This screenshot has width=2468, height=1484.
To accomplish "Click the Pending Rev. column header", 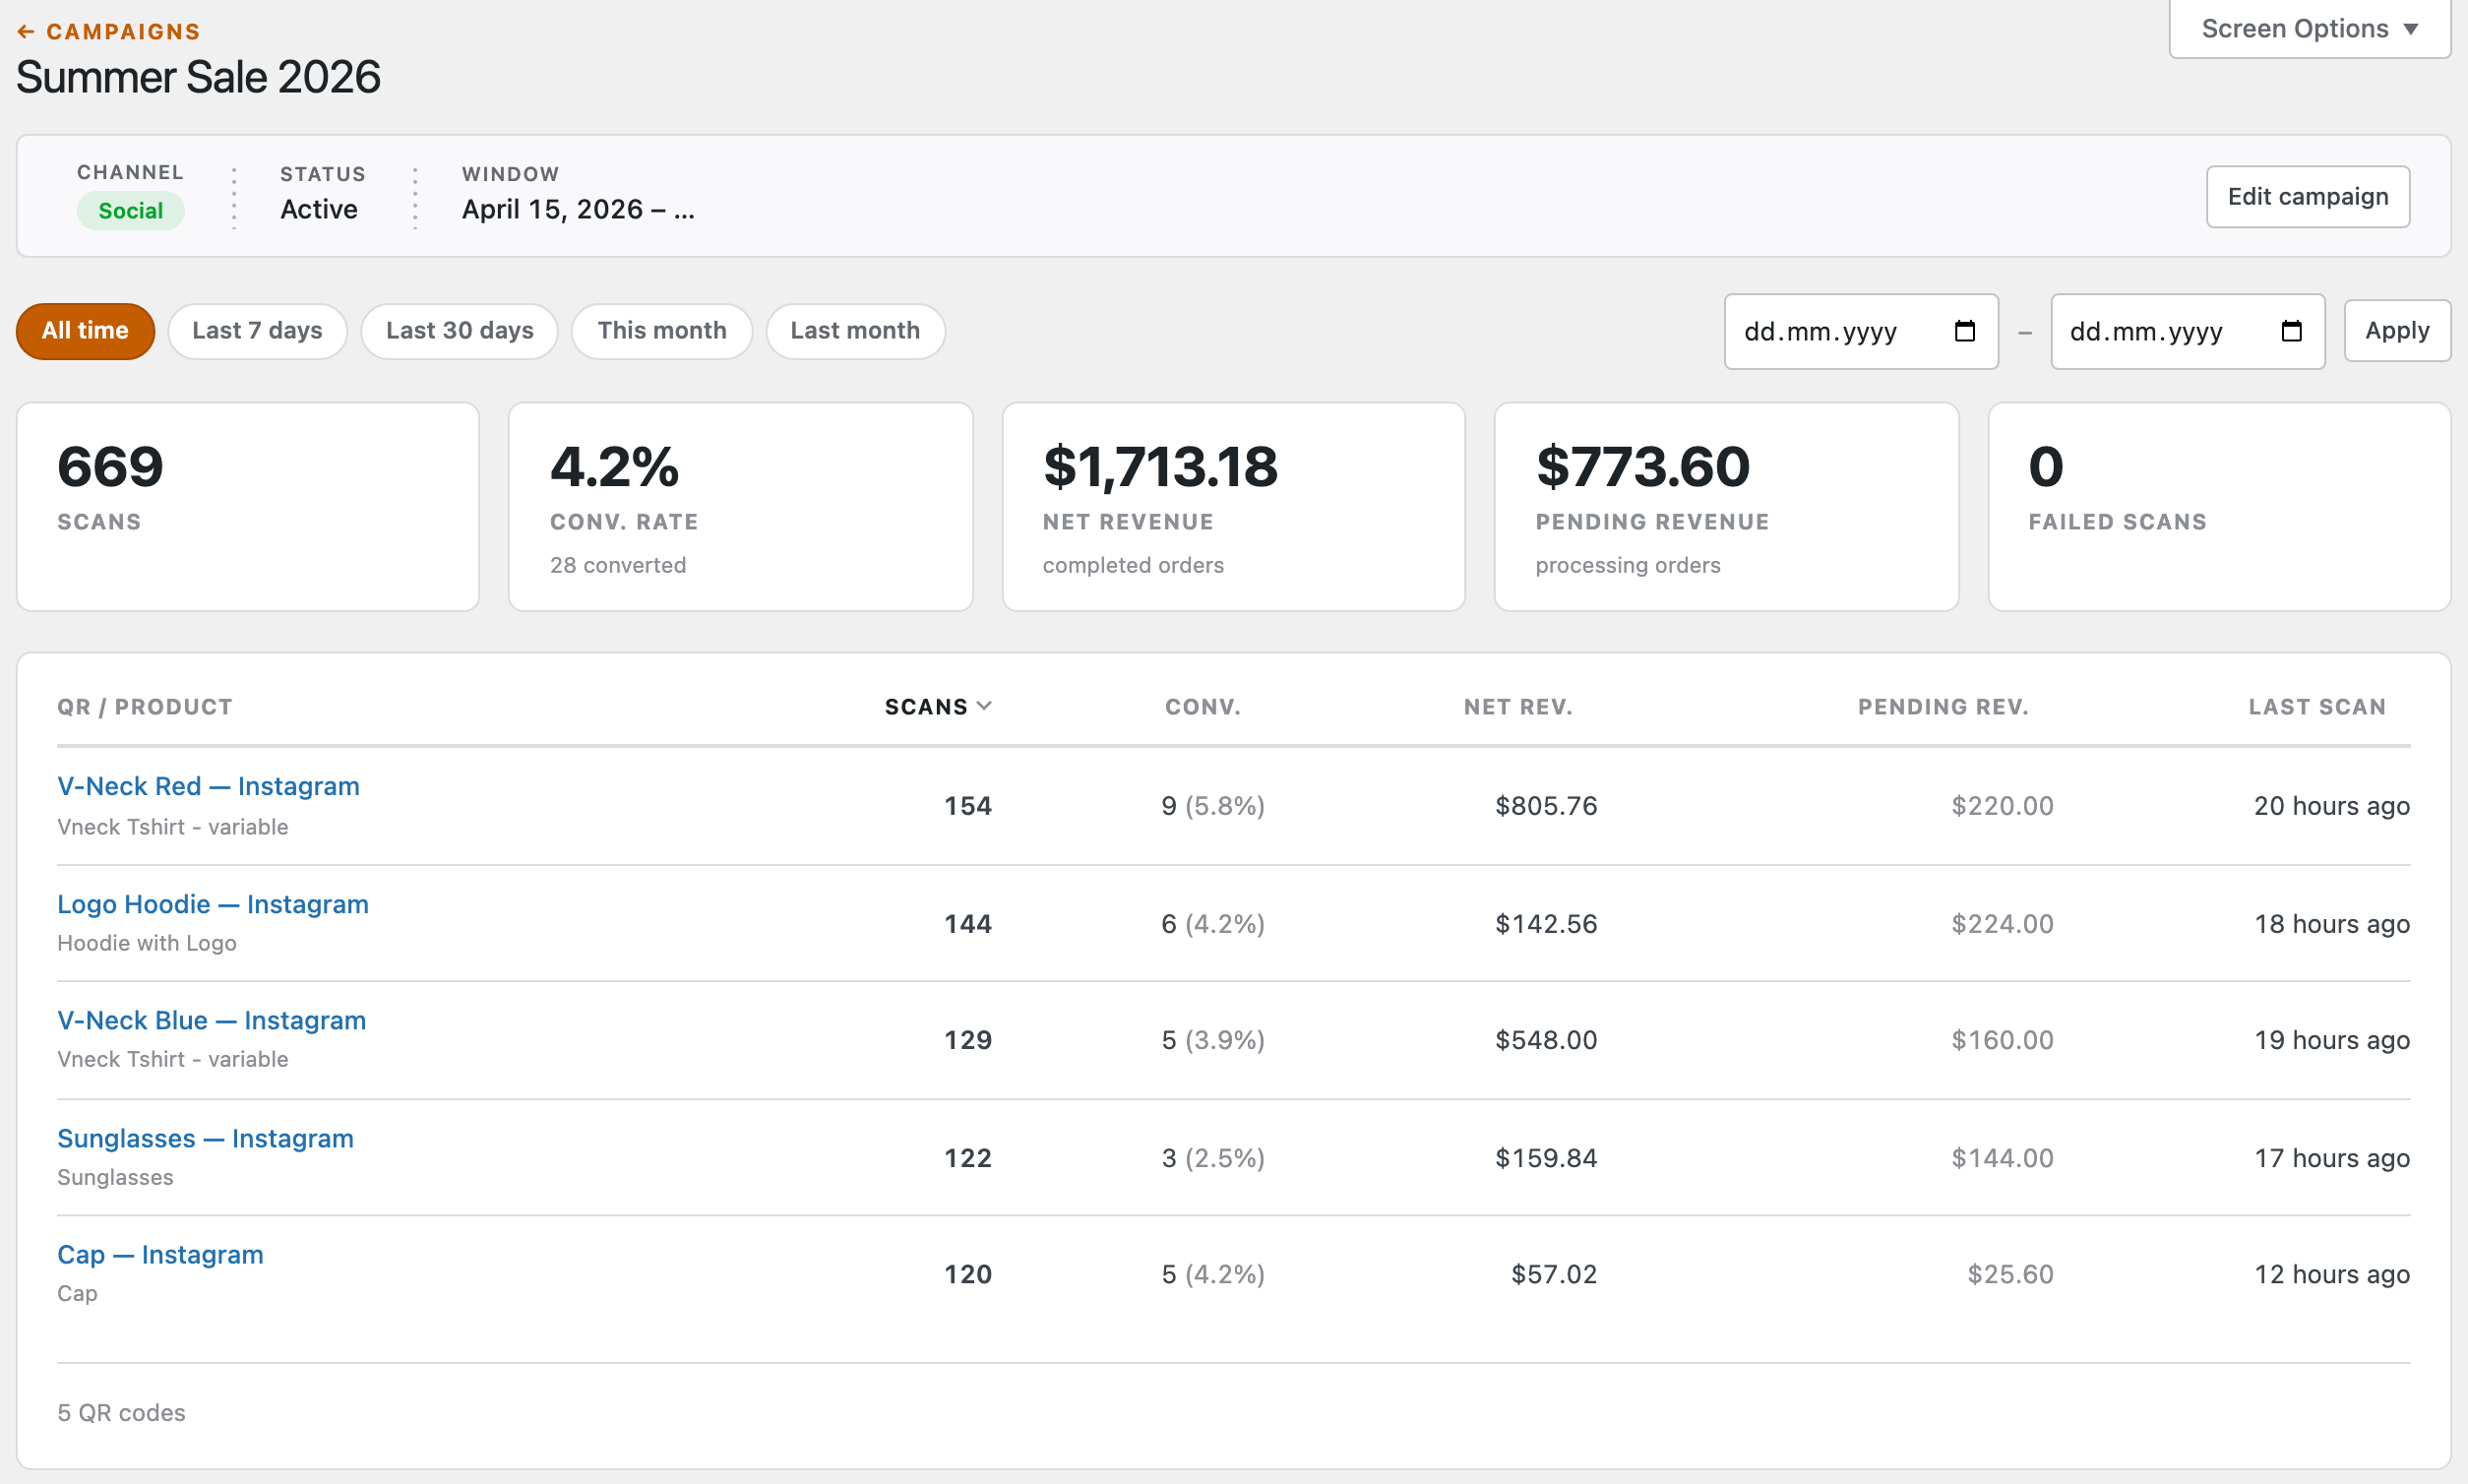I will click(x=1943, y=706).
